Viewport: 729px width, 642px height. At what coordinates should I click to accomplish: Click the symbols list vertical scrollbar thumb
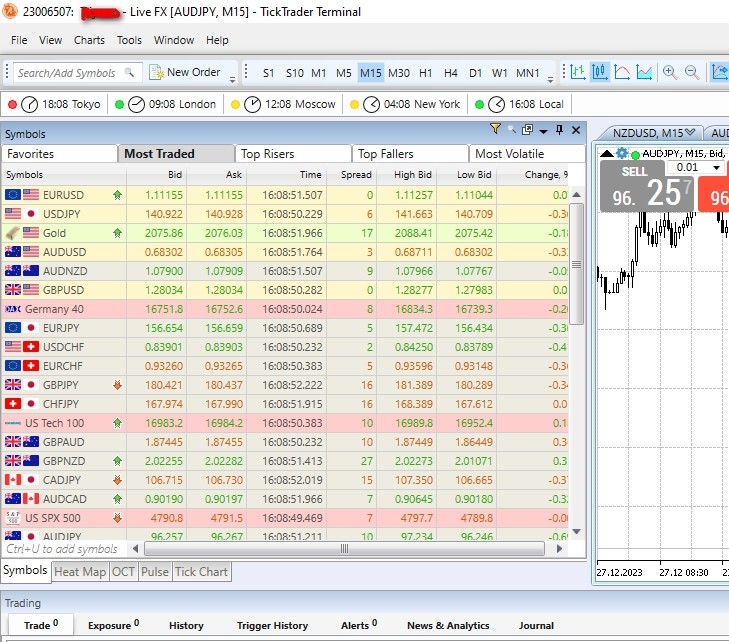(576, 264)
